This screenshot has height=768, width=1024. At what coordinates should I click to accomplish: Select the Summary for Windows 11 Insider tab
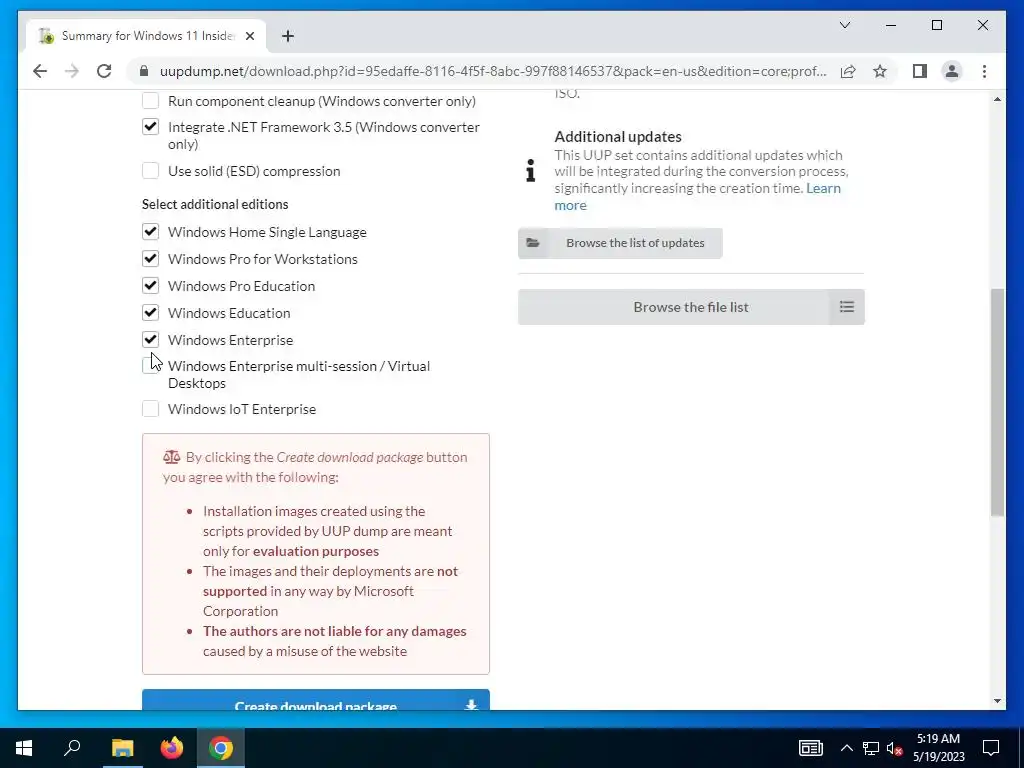point(147,36)
